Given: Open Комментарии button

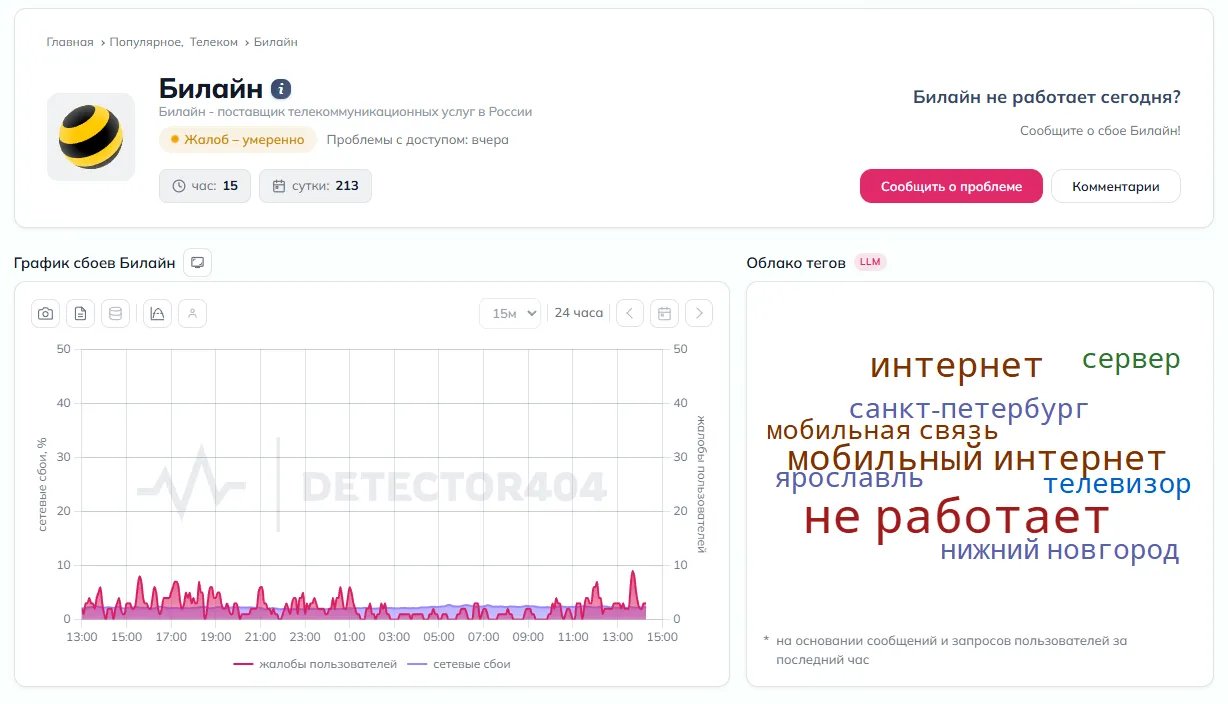Looking at the screenshot, I should (x=1116, y=186).
